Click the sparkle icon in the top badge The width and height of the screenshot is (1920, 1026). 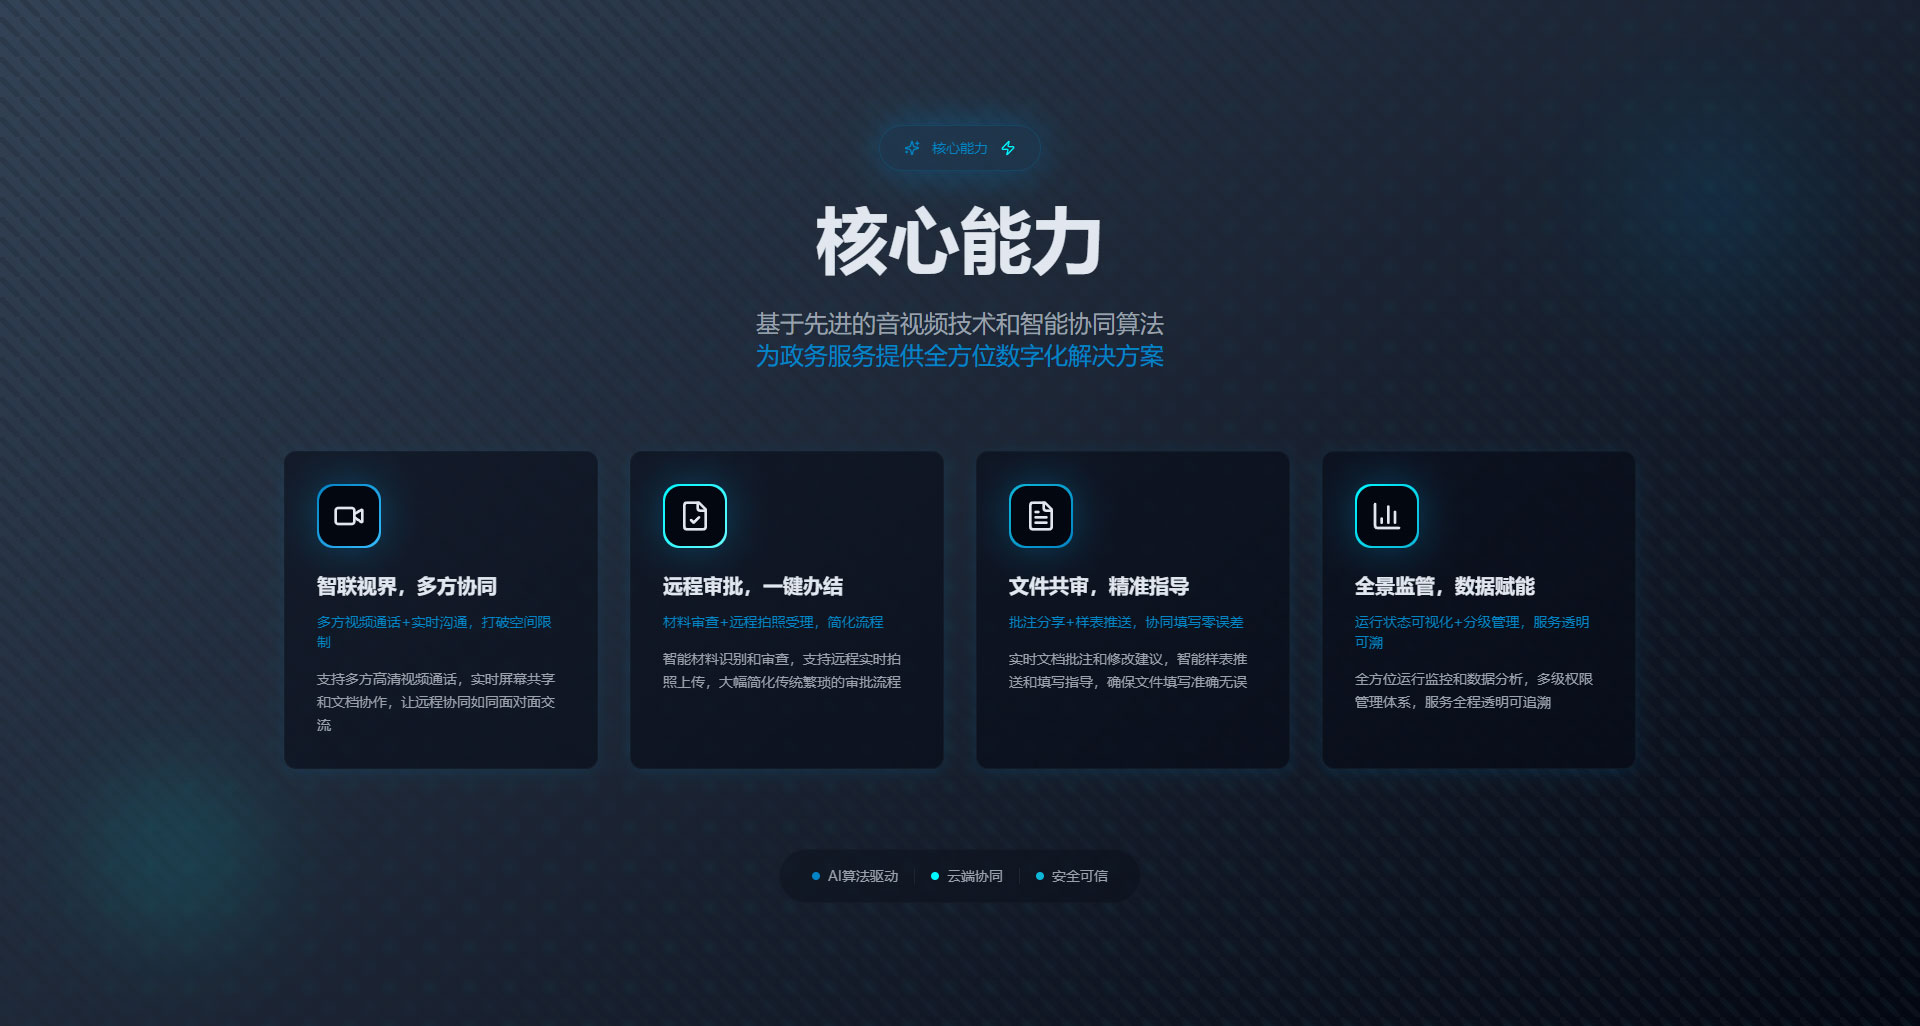[912, 148]
